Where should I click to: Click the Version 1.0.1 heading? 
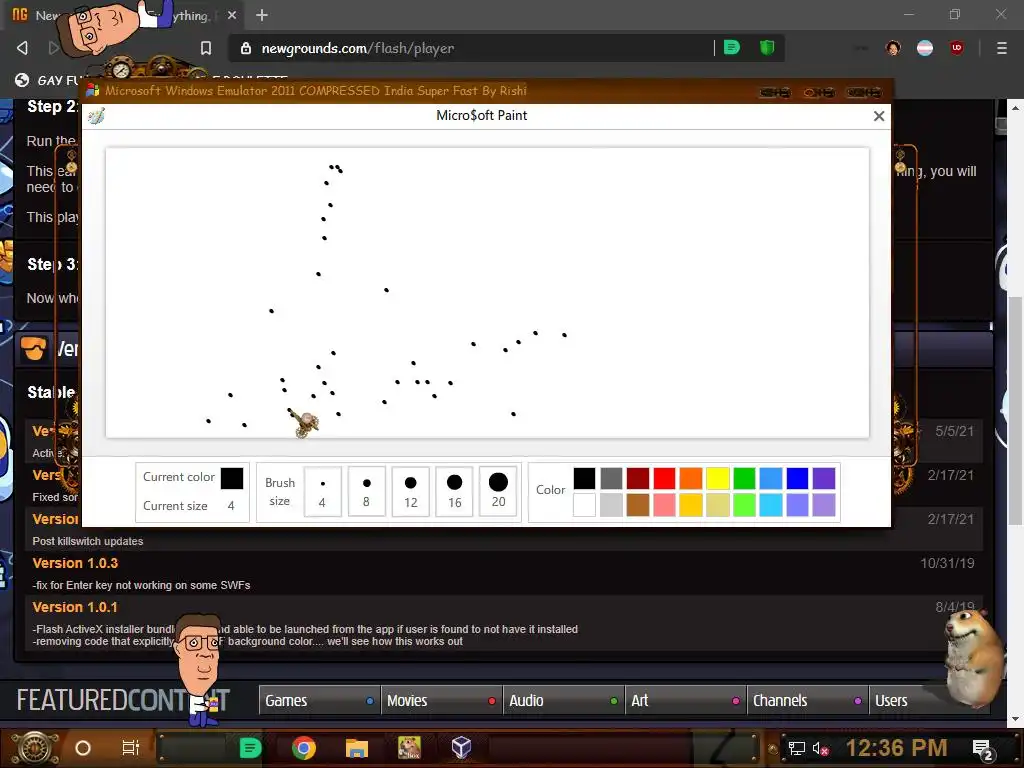coord(75,607)
